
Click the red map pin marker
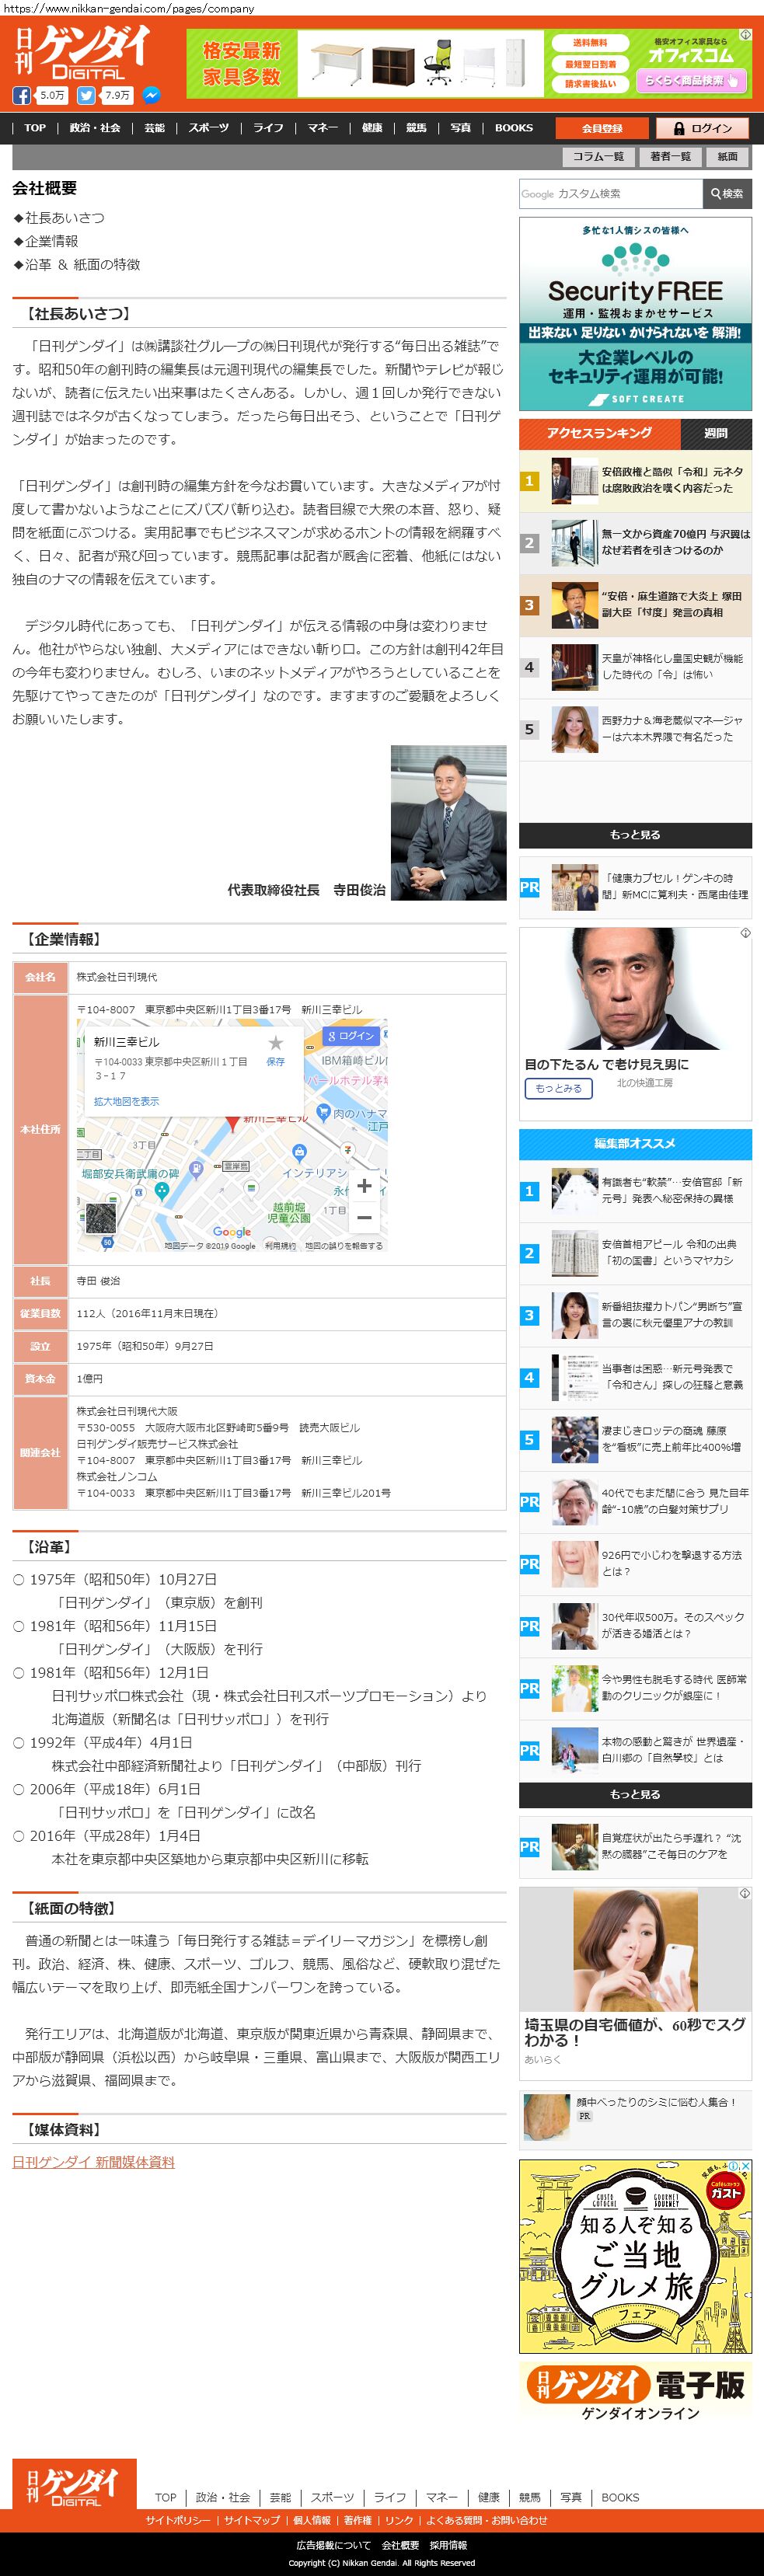pyautogui.click(x=232, y=1124)
